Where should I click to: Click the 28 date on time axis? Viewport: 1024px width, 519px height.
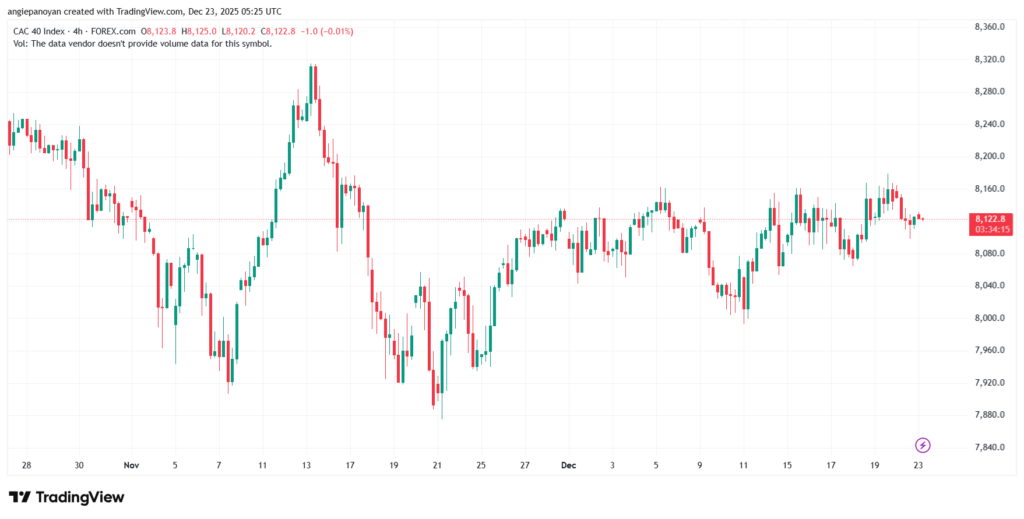26,466
